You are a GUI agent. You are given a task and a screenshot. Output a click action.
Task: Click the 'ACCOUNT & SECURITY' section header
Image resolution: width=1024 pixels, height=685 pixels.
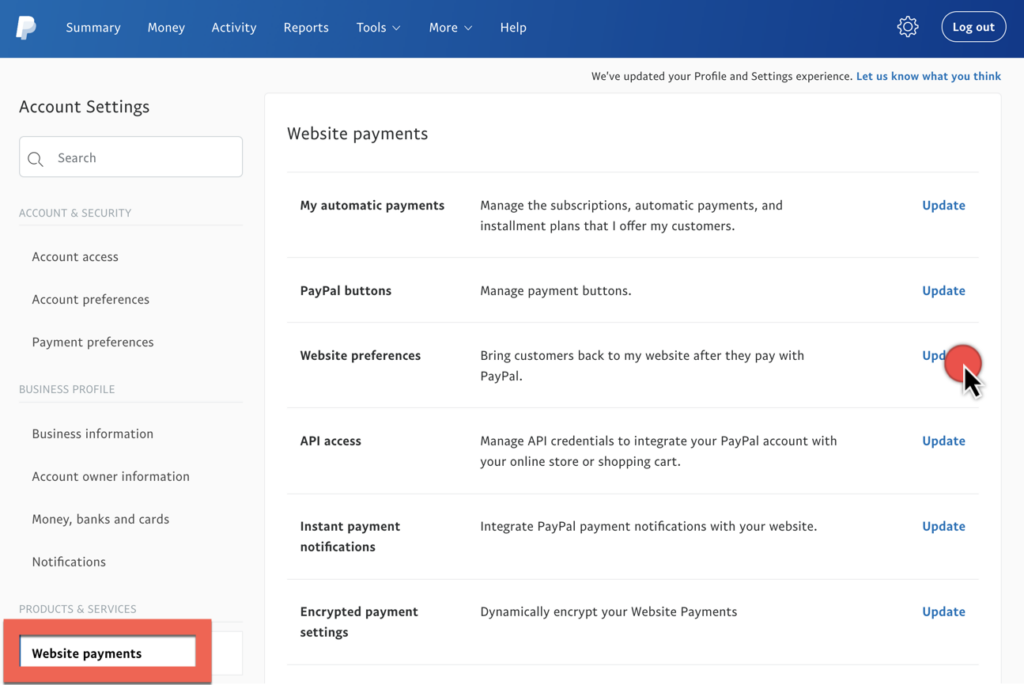pyautogui.click(x=75, y=213)
